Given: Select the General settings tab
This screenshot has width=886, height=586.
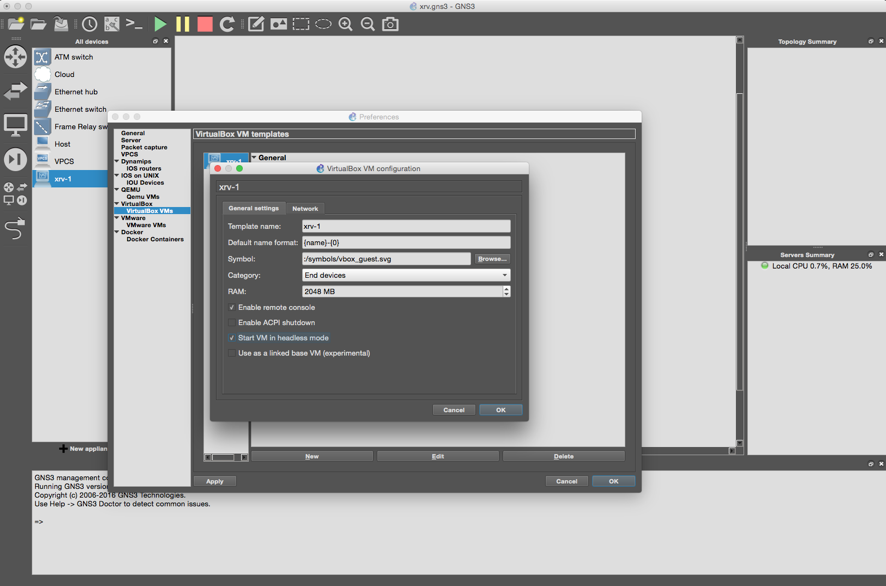Looking at the screenshot, I should point(254,208).
